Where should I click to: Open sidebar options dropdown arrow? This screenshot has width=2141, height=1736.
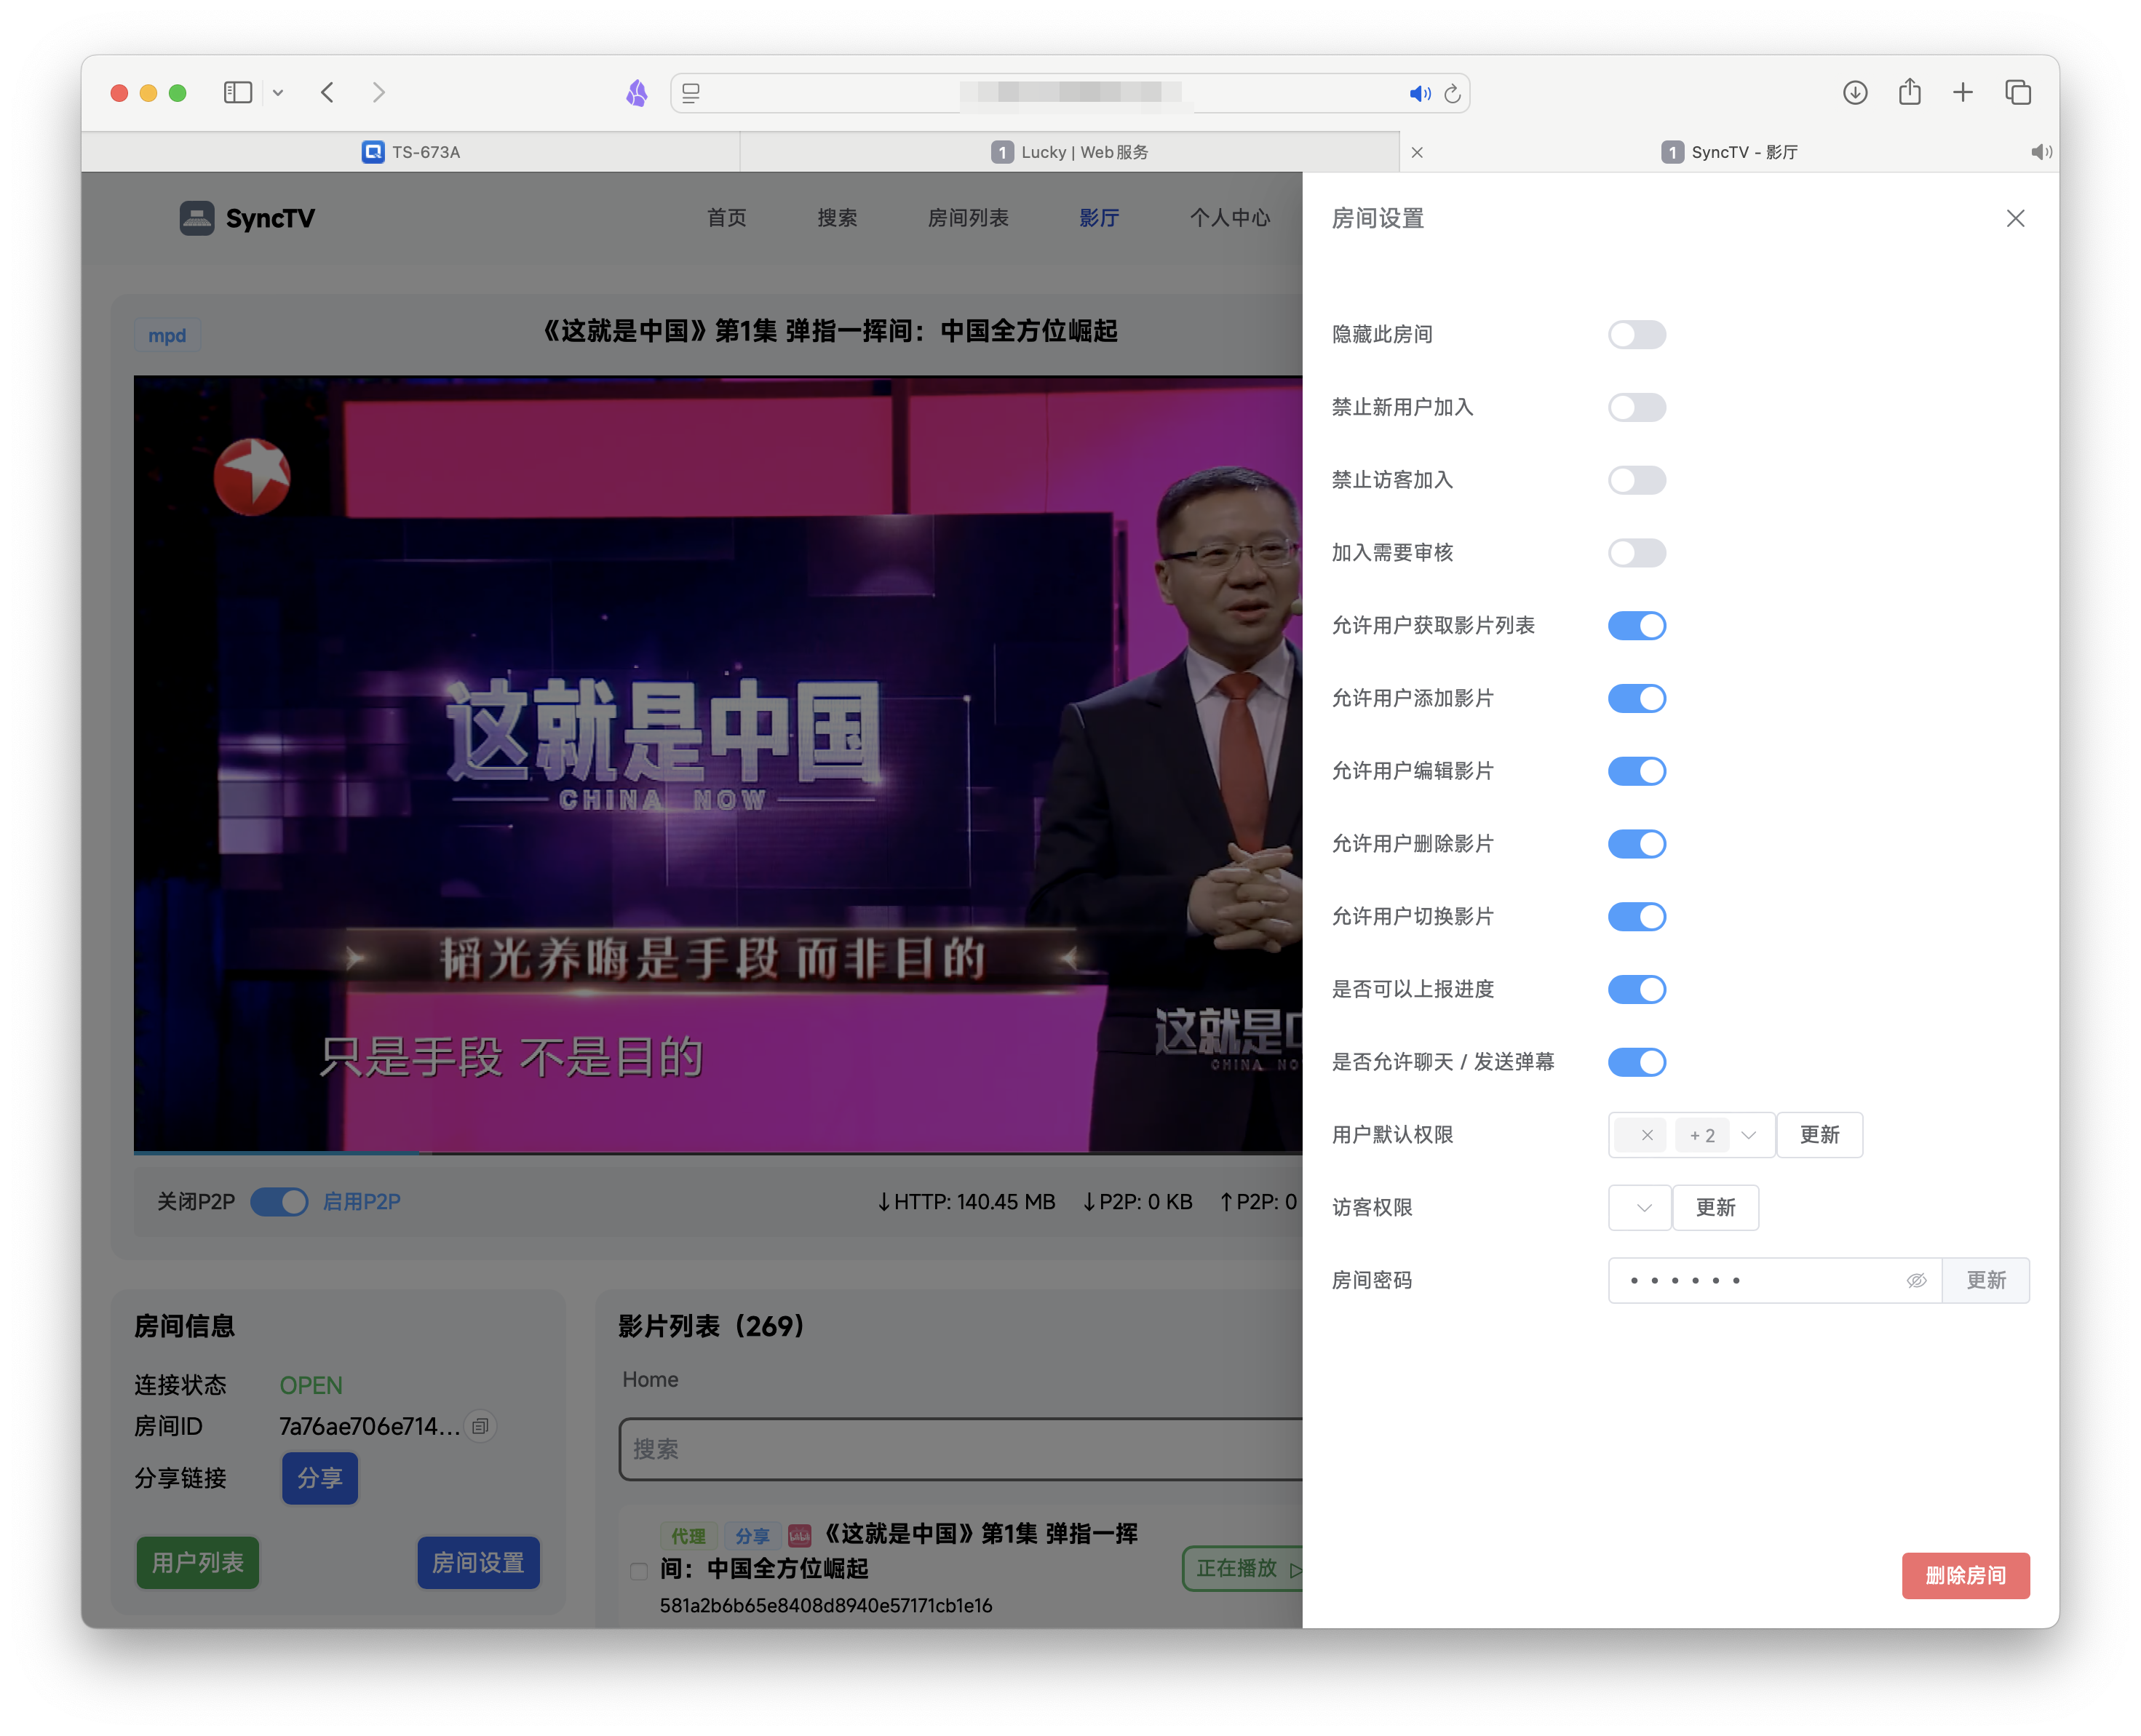(x=278, y=93)
